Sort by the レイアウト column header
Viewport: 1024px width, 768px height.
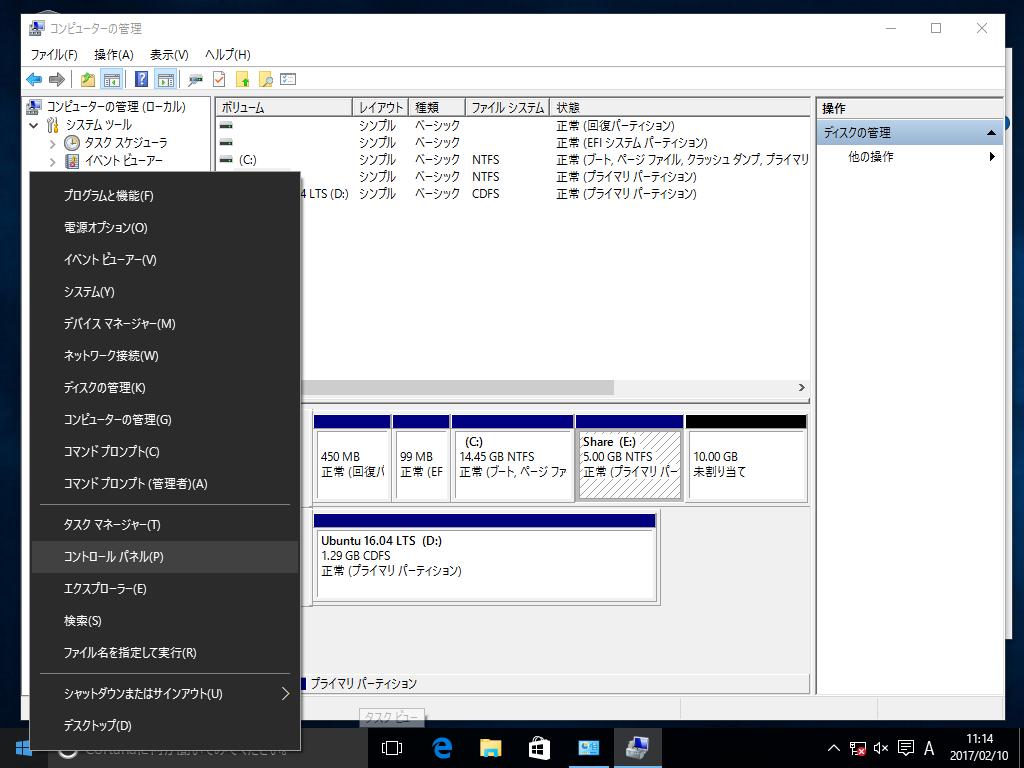click(381, 107)
